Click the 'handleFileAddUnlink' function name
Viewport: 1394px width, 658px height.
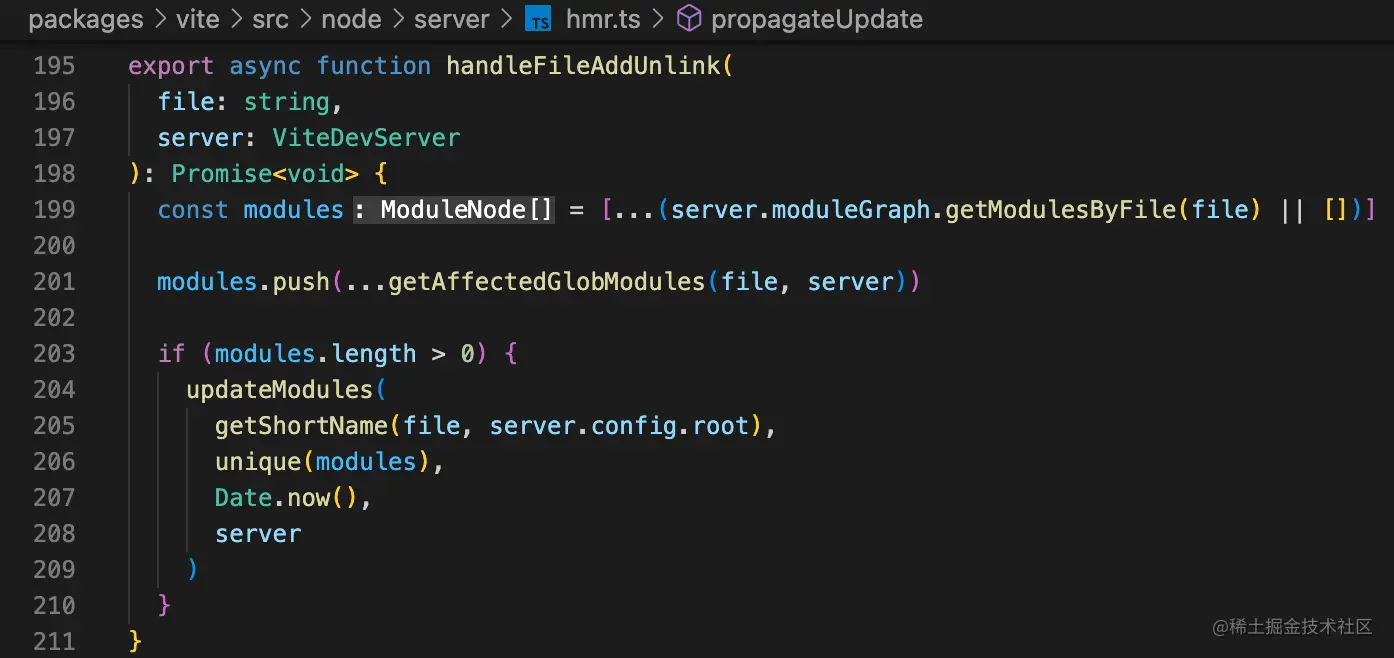point(583,66)
